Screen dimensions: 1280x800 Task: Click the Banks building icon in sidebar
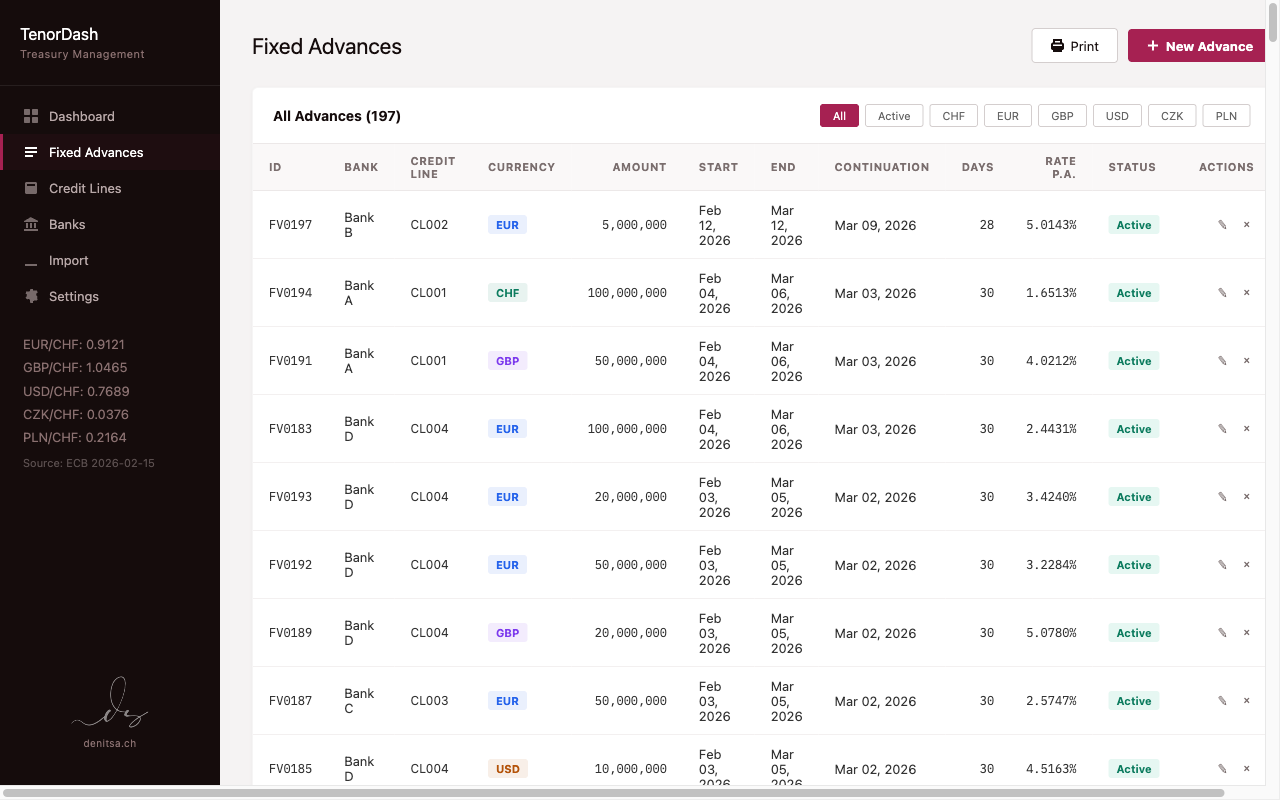(33, 224)
